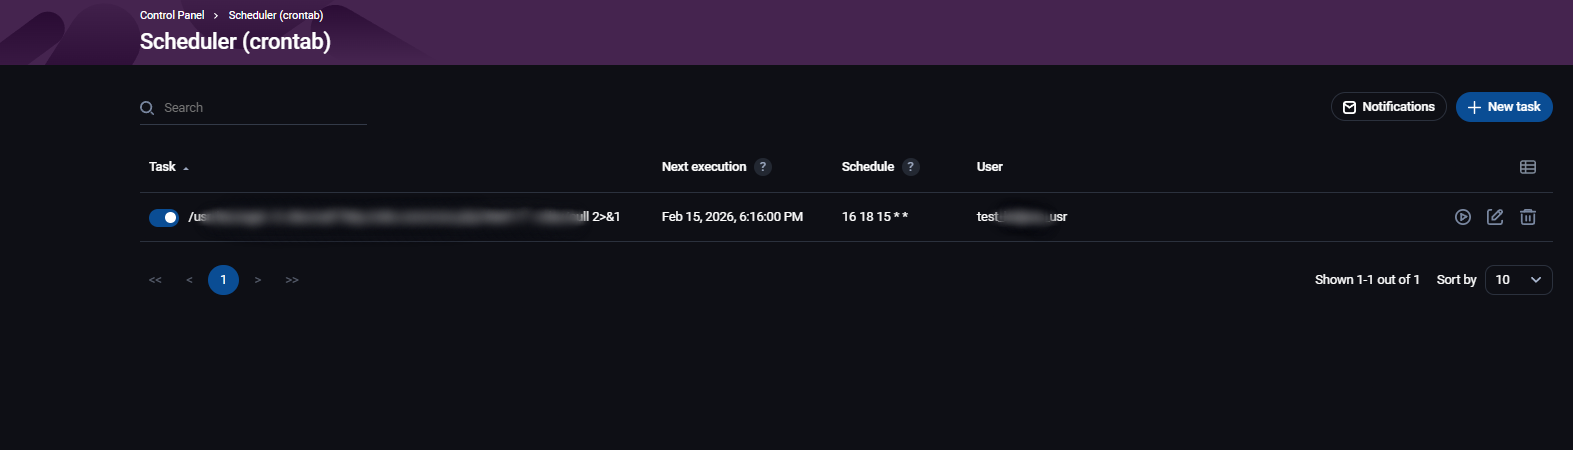
Task: Jump to the first page
Action: 155,280
